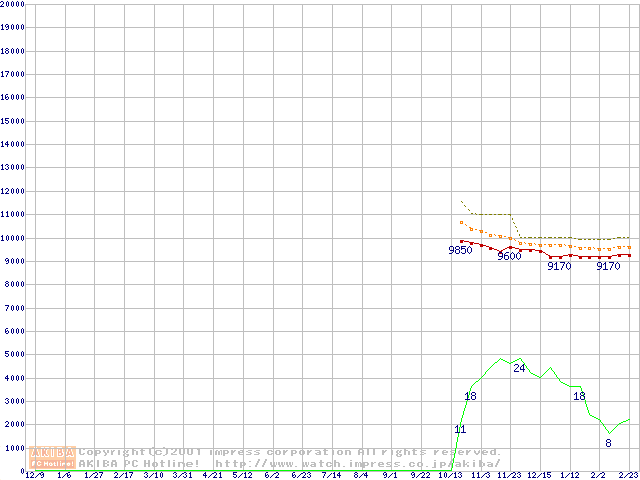Click the 11 label on green line
640x480 pixels.
pyautogui.click(x=460, y=429)
